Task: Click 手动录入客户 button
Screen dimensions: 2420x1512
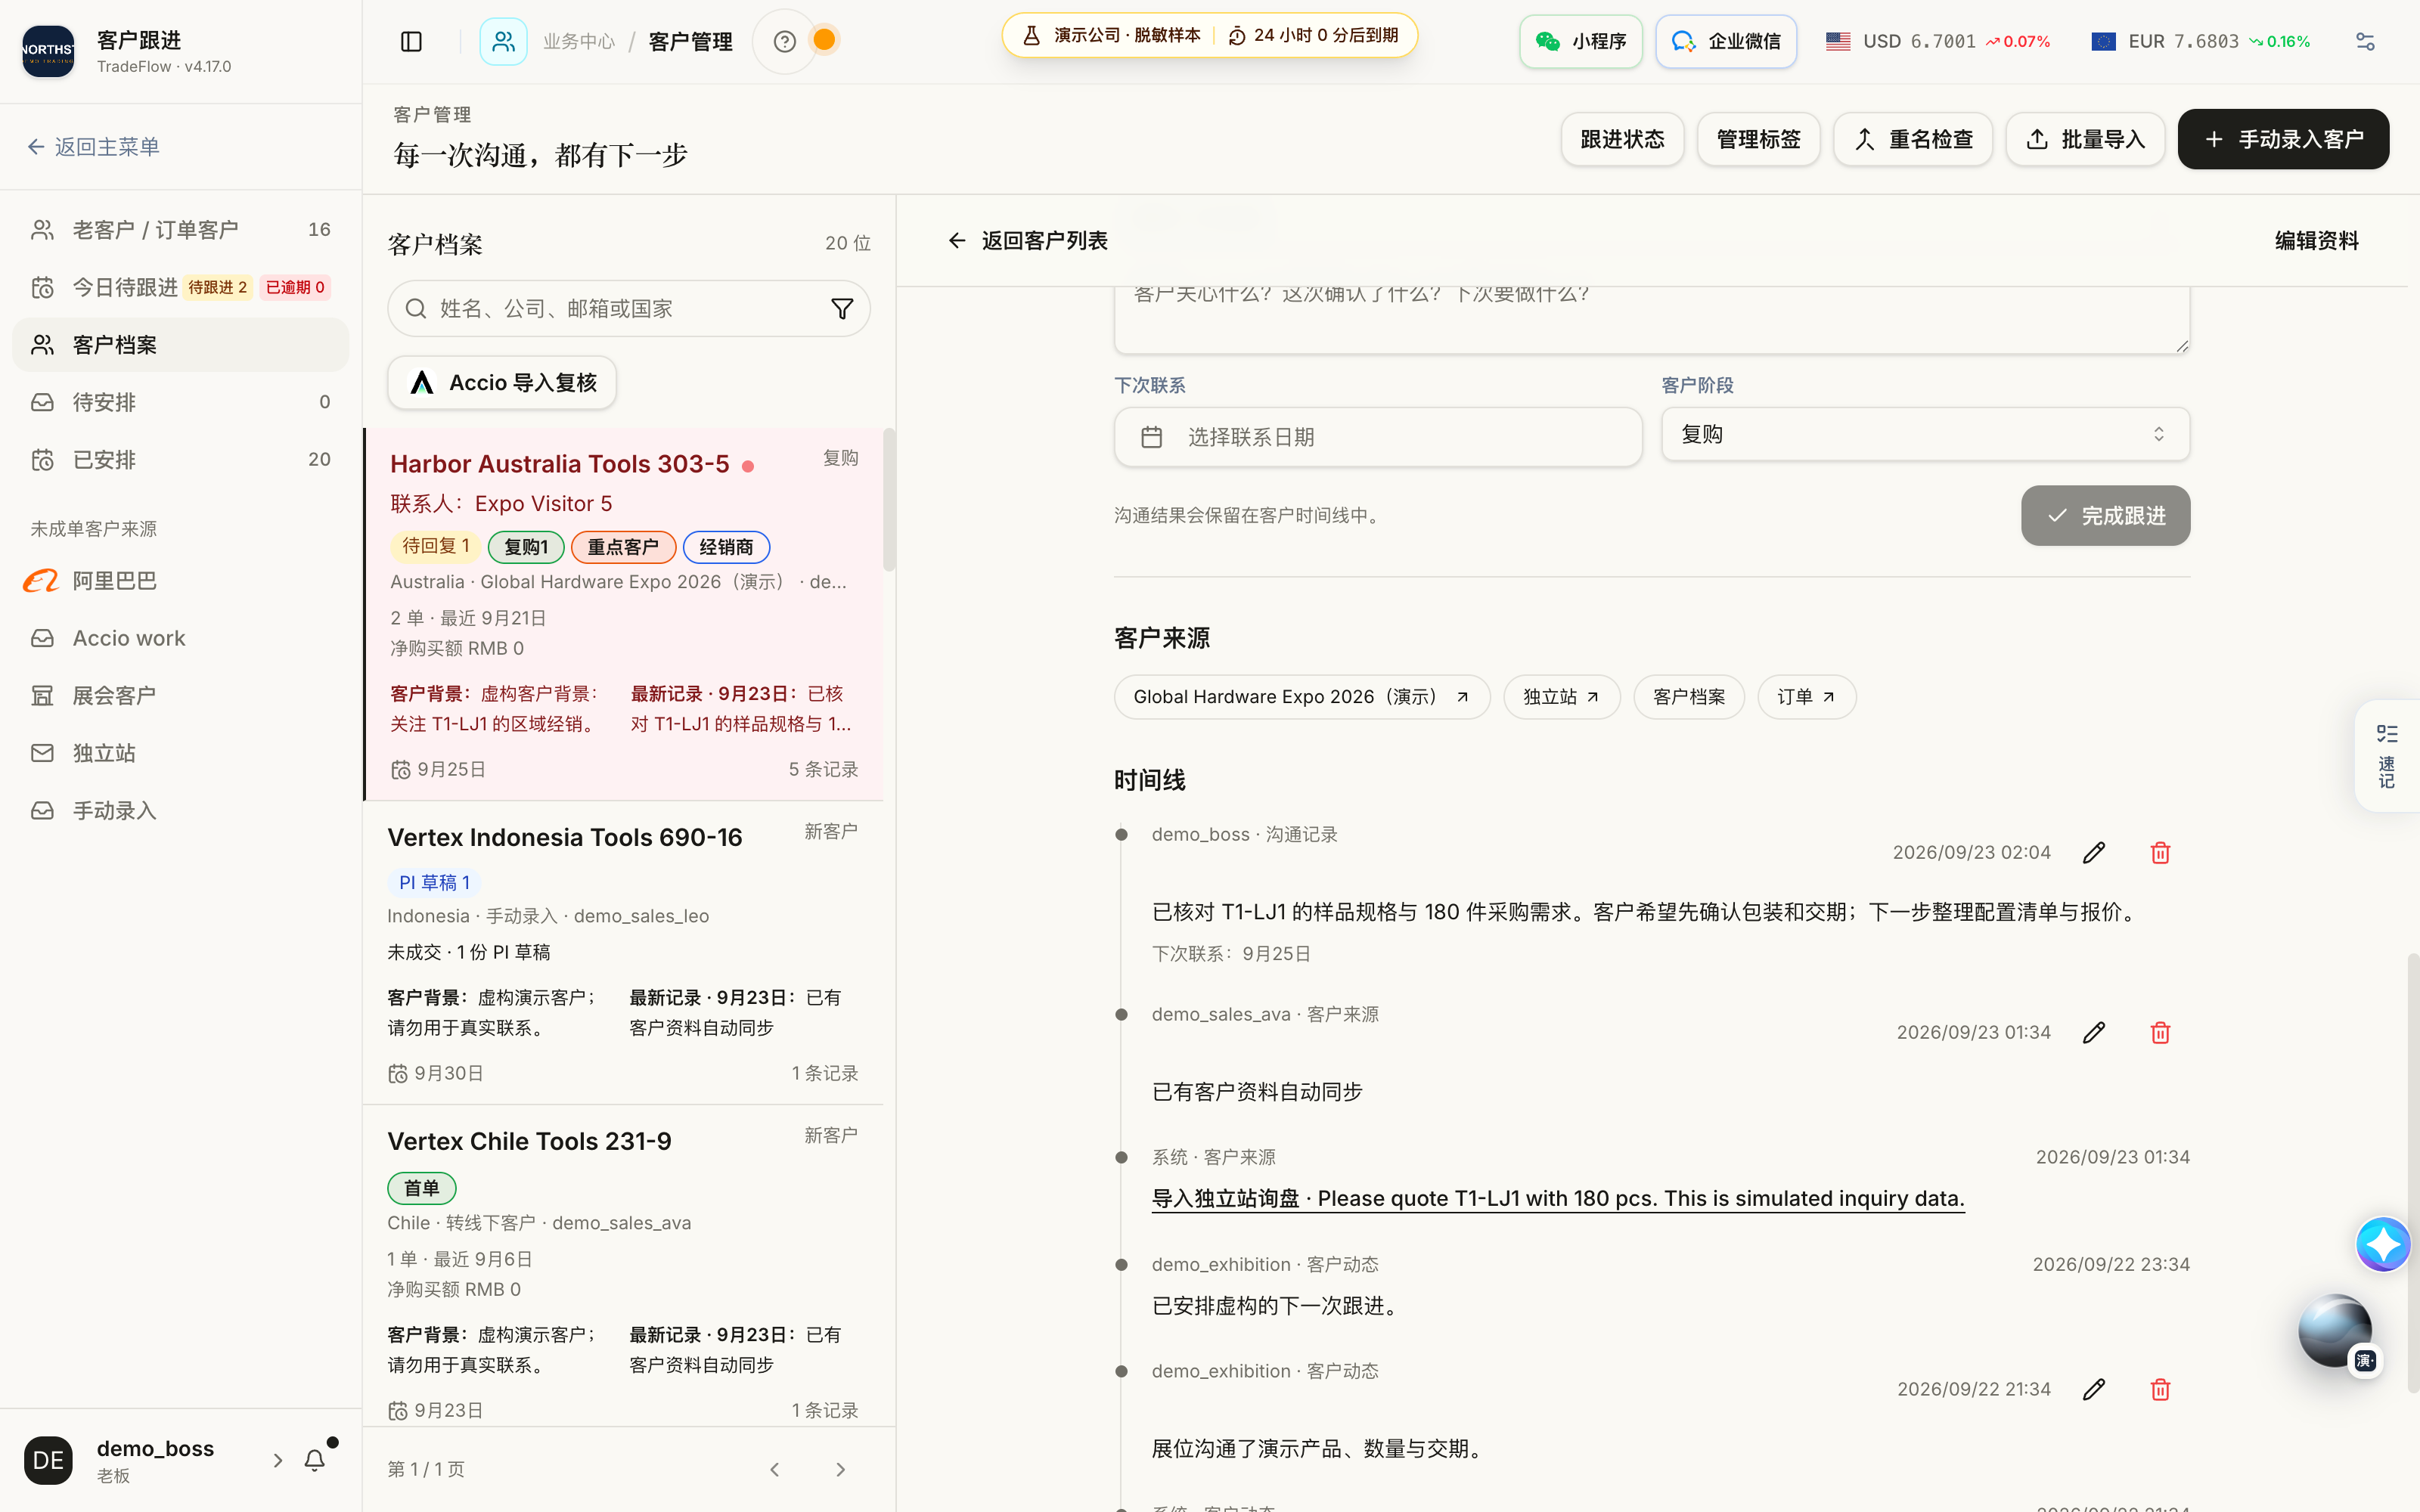Action: click(x=2283, y=139)
